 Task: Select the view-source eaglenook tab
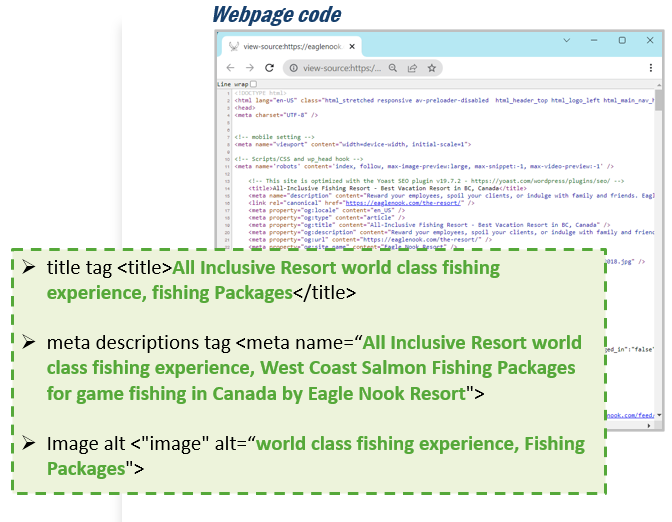coord(292,46)
